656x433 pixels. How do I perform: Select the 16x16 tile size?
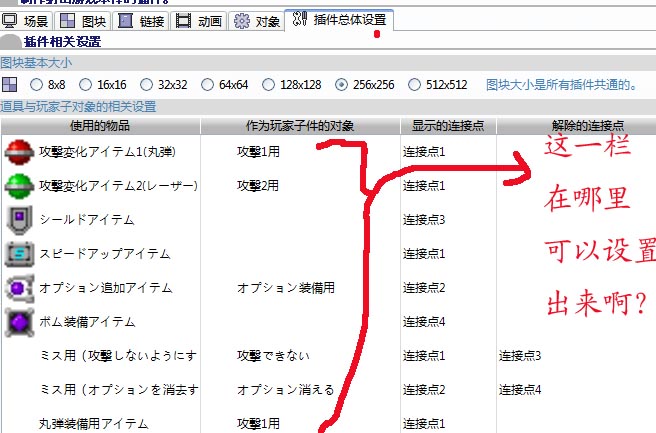tap(103, 85)
